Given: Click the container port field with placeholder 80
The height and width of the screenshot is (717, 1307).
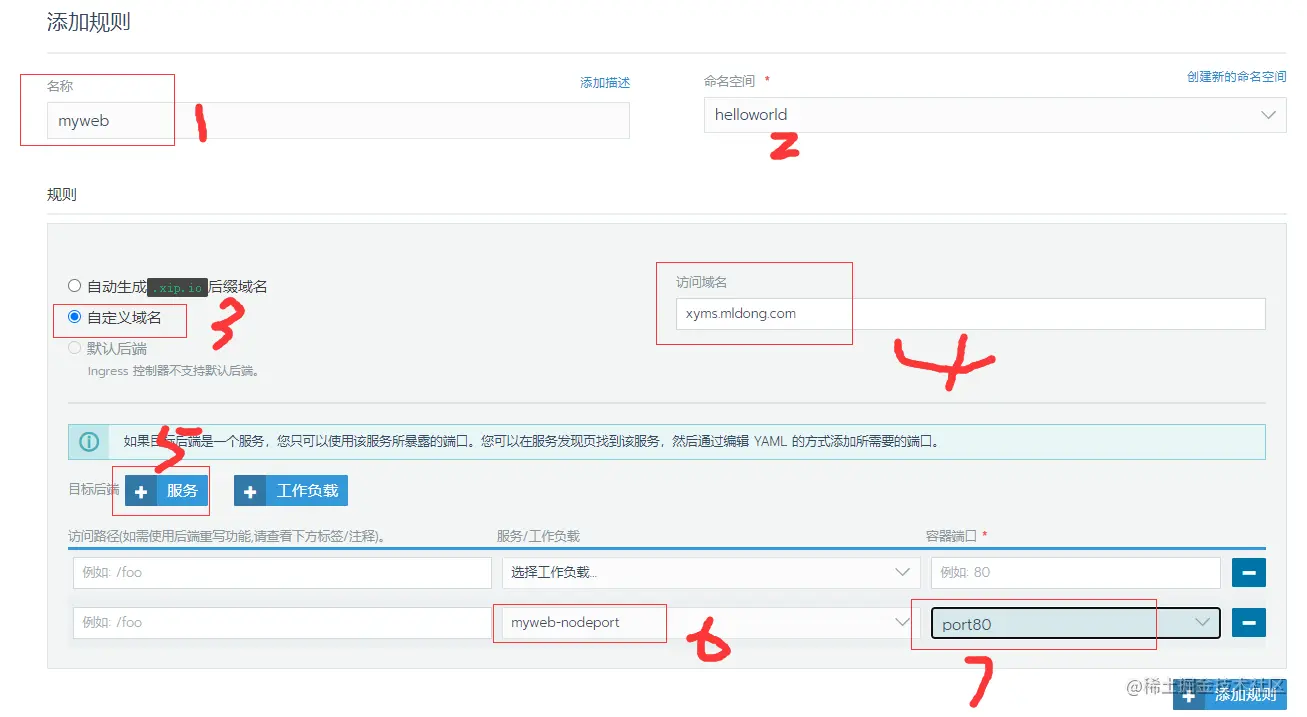Looking at the screenshot, I should (x=1075, y=572).
